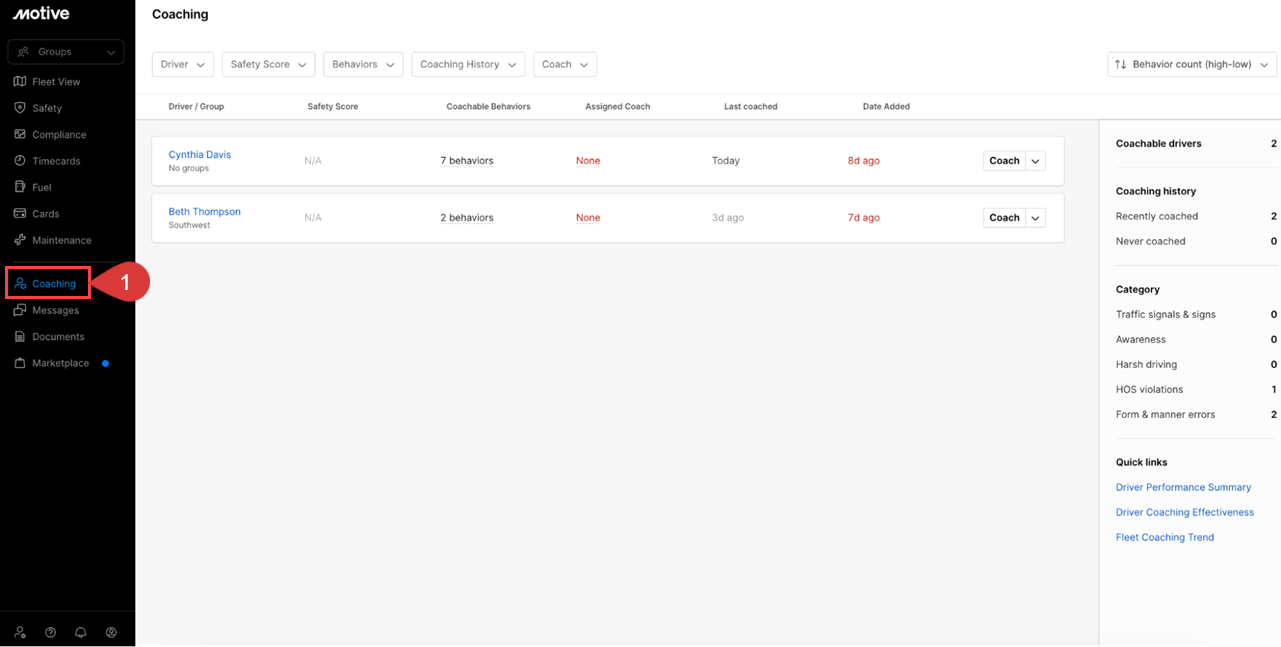The image size is (1281, 647).
Task: Select Messages in the sidebar menu
Action: pyautogui.click(x=55, y=310)
